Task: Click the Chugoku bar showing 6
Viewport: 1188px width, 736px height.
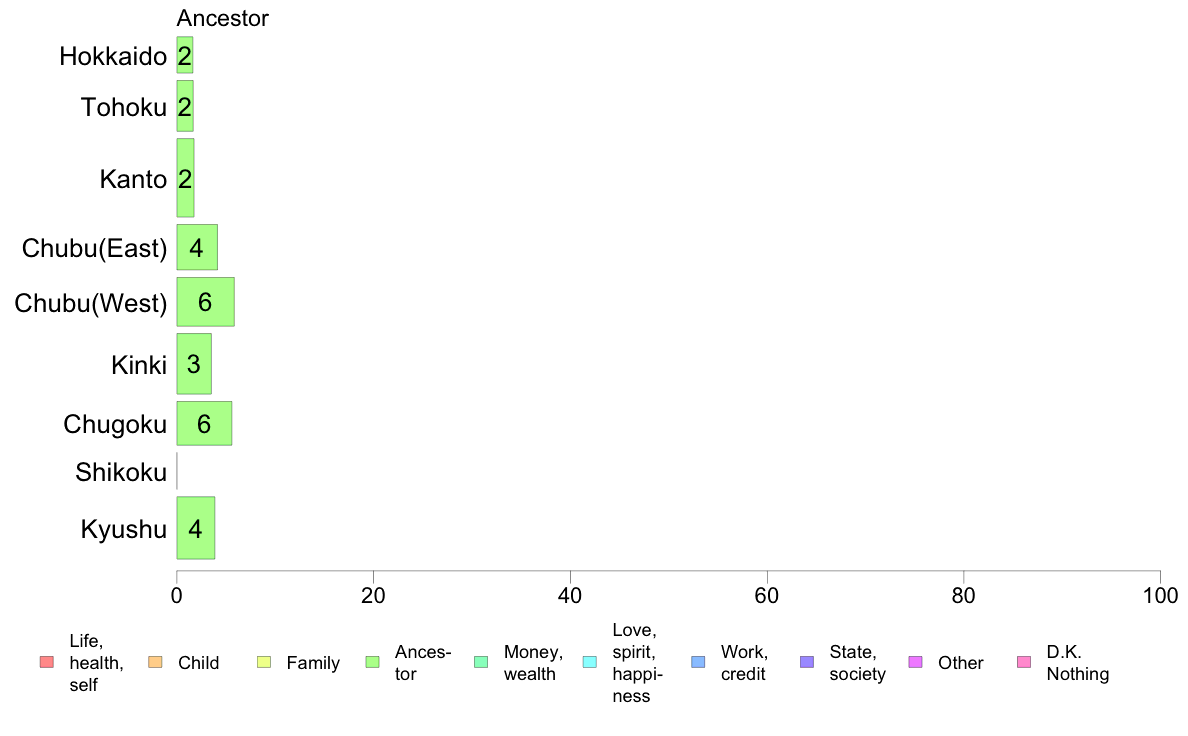Action: (x=204, y=423)
